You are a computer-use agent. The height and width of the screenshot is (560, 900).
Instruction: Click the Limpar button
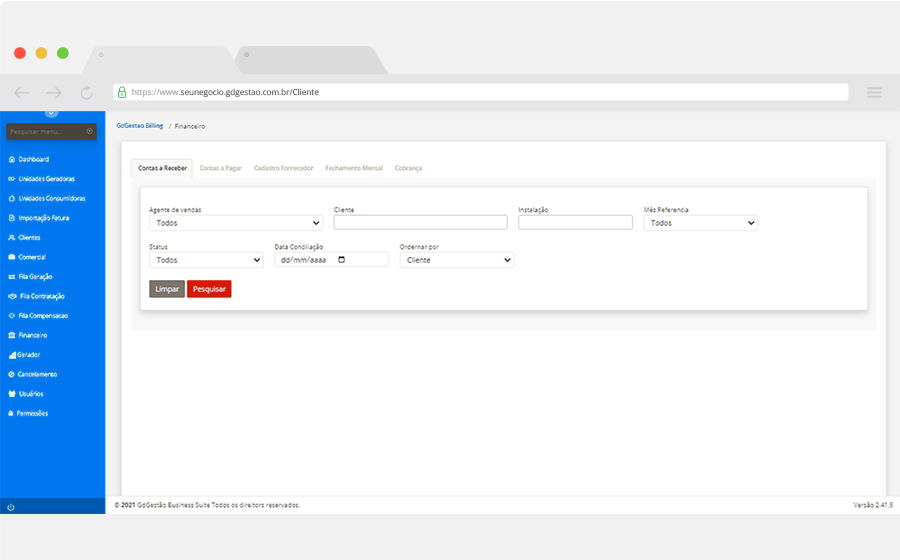point(167,289)
